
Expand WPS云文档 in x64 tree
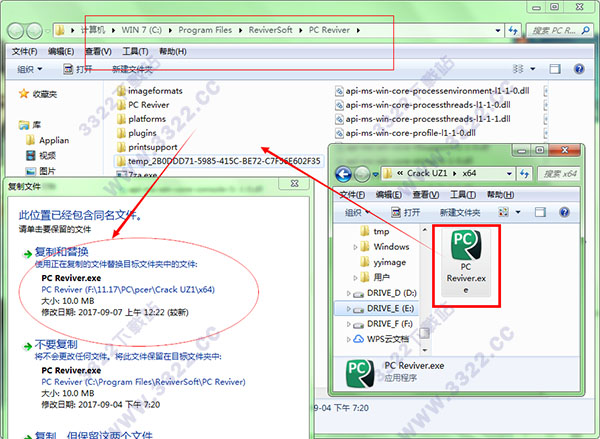(x=348, y=339)
